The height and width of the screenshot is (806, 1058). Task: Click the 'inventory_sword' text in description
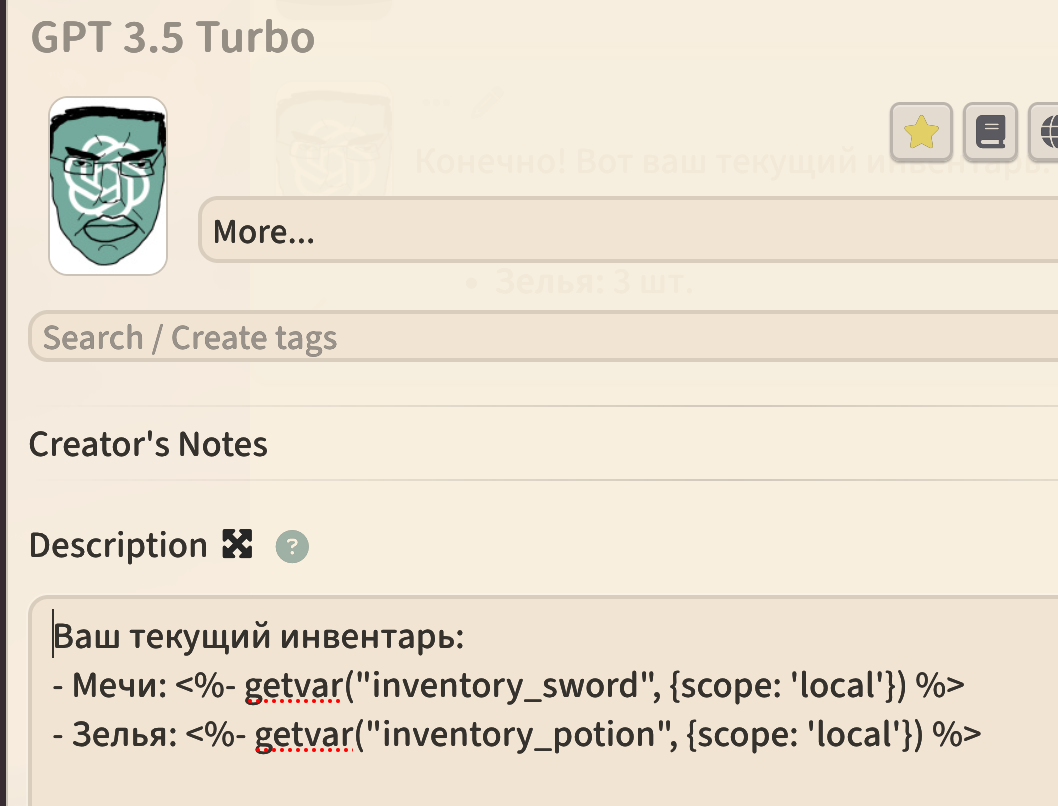click(505, 686)
